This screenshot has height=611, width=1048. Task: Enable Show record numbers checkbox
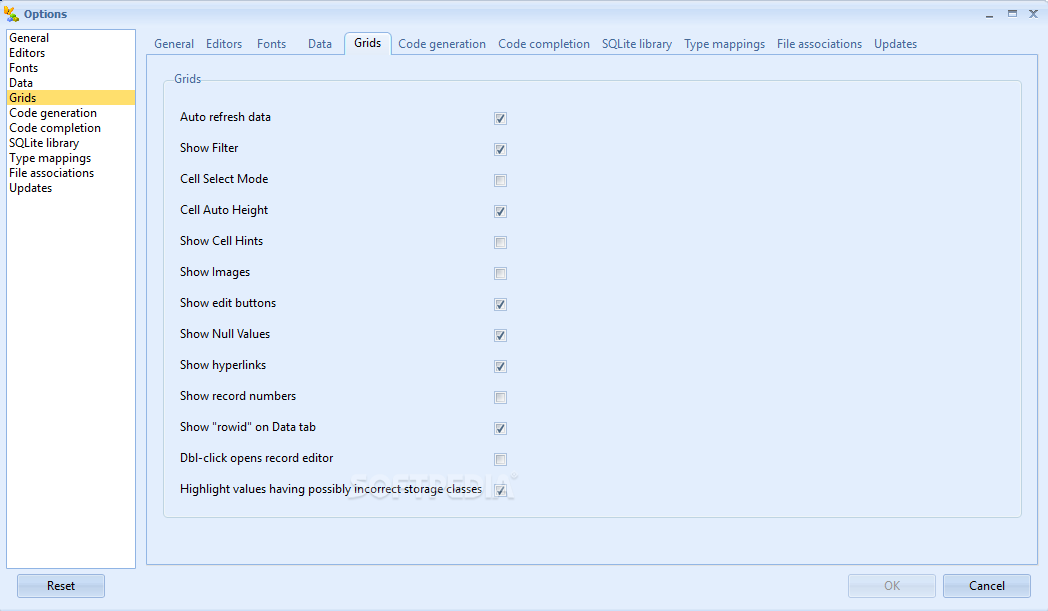501,397
